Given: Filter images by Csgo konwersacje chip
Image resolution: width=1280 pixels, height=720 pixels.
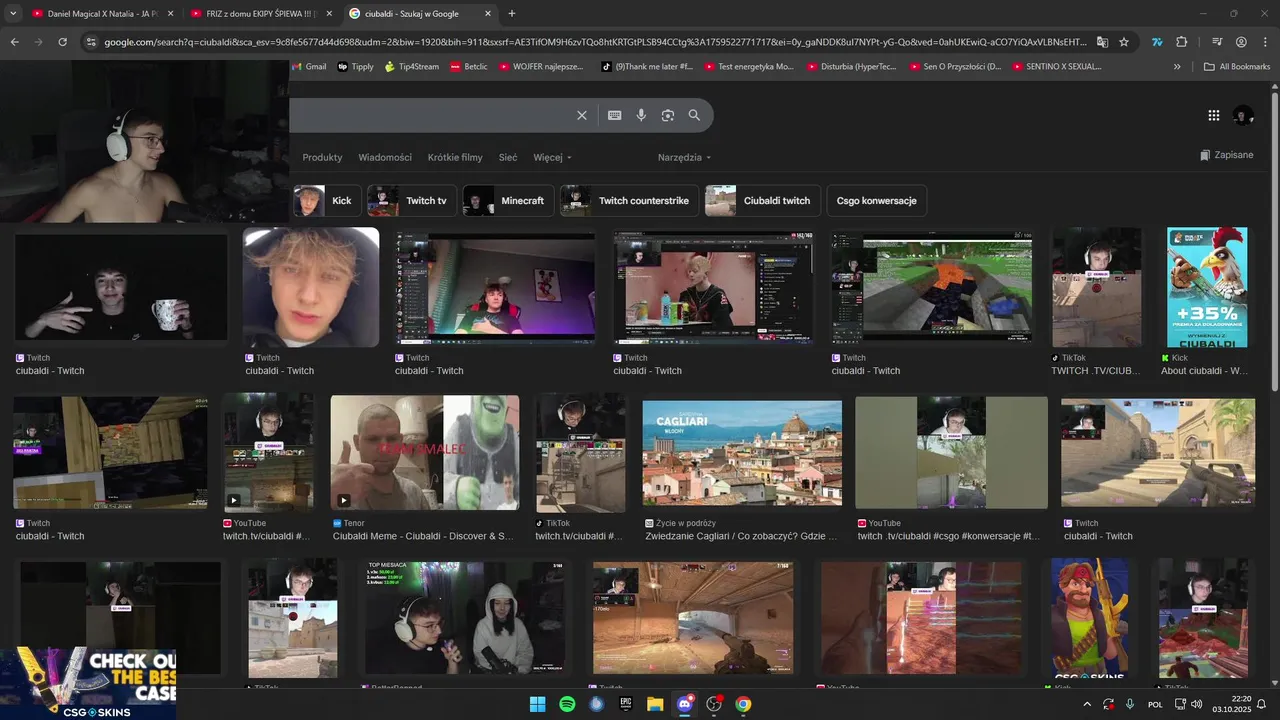Looking at the screenshot, I should (x=876, y=200).
